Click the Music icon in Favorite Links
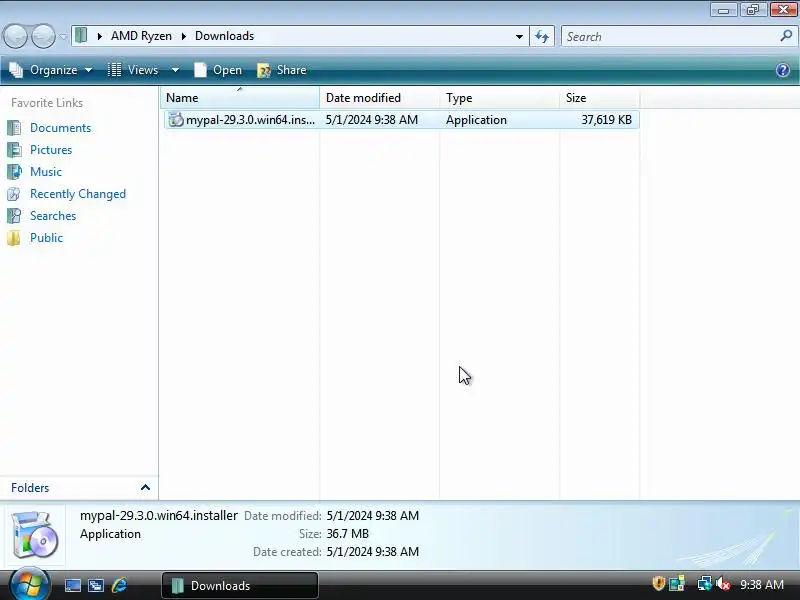The height and width of the screenshot is (600, 800). [x=14, y=171]
